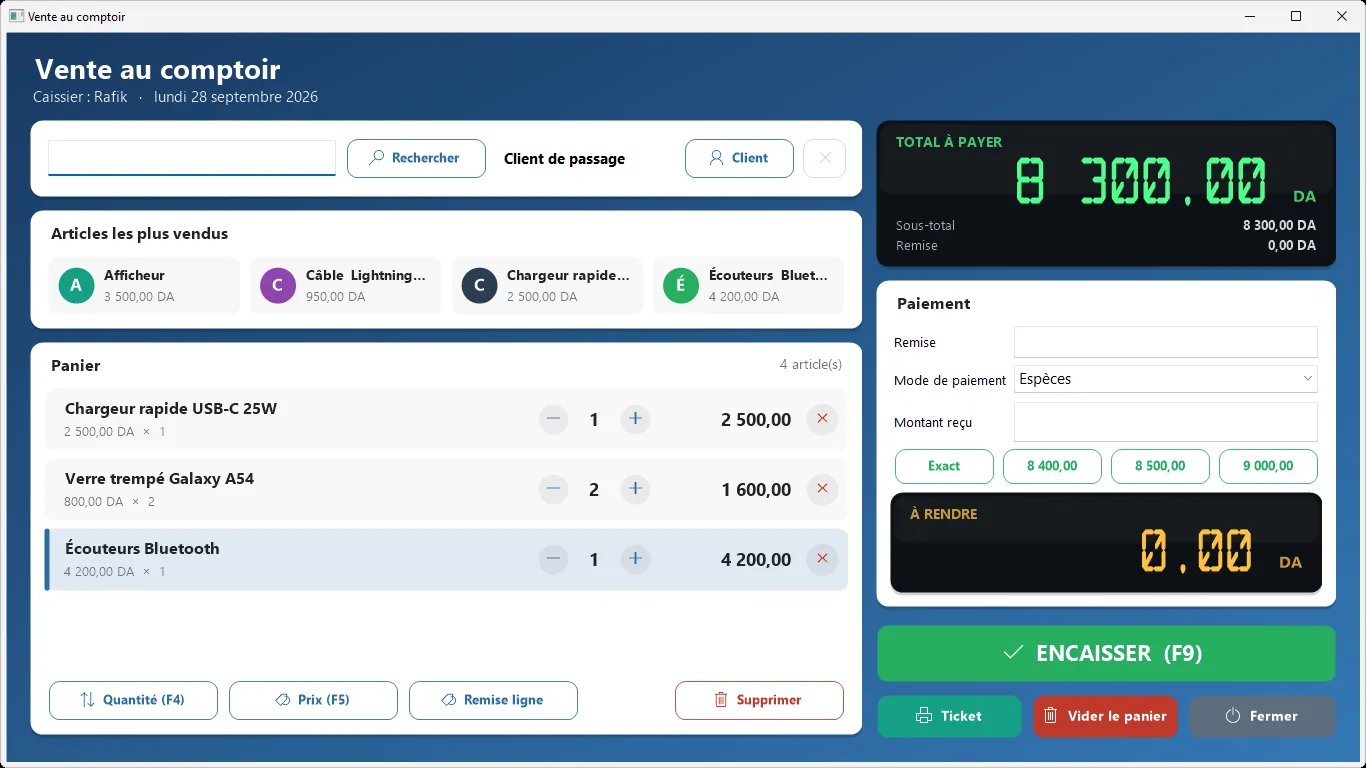Click the Fermer button
1366x768 pixels.
pos(1262,716)
